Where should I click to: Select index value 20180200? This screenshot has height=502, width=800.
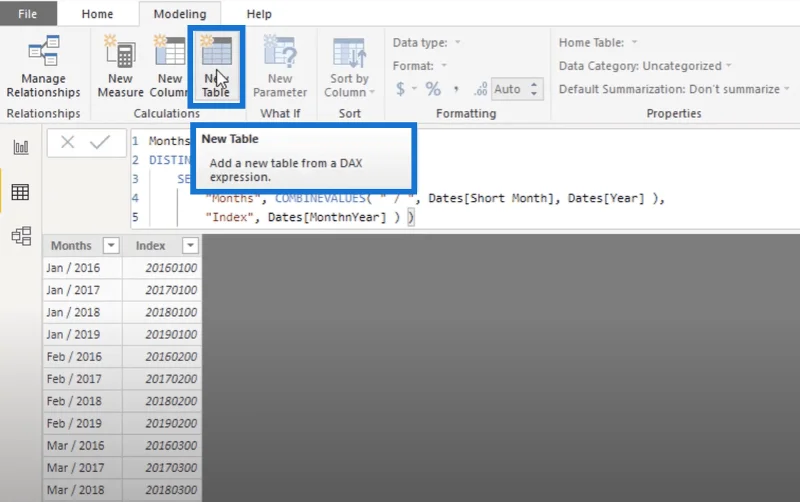click(x=162, y=401)
